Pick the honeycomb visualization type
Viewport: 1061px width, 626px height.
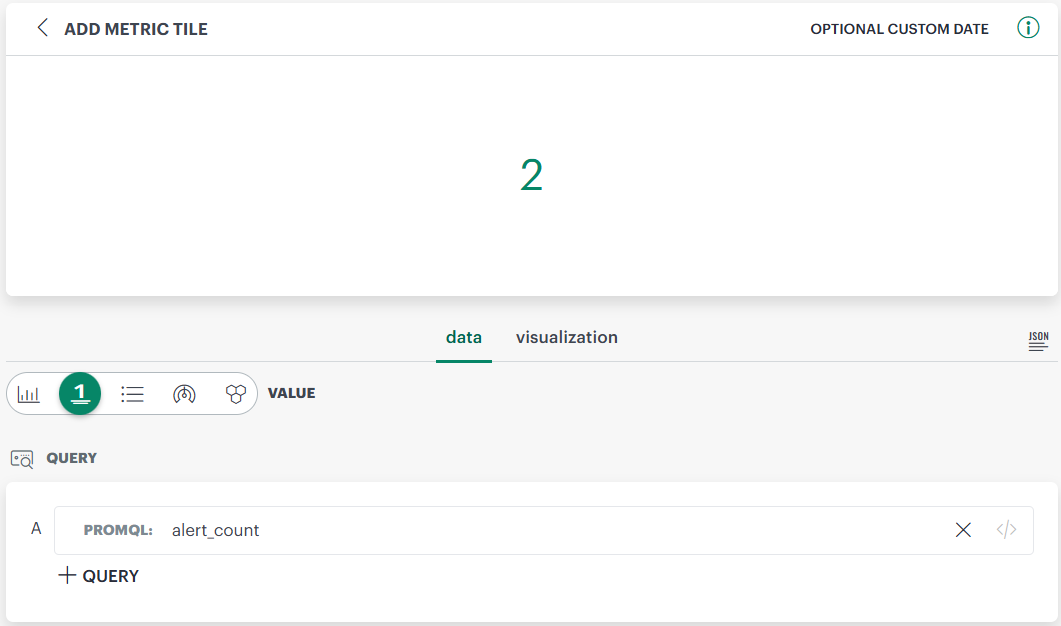tap(236, 394)
